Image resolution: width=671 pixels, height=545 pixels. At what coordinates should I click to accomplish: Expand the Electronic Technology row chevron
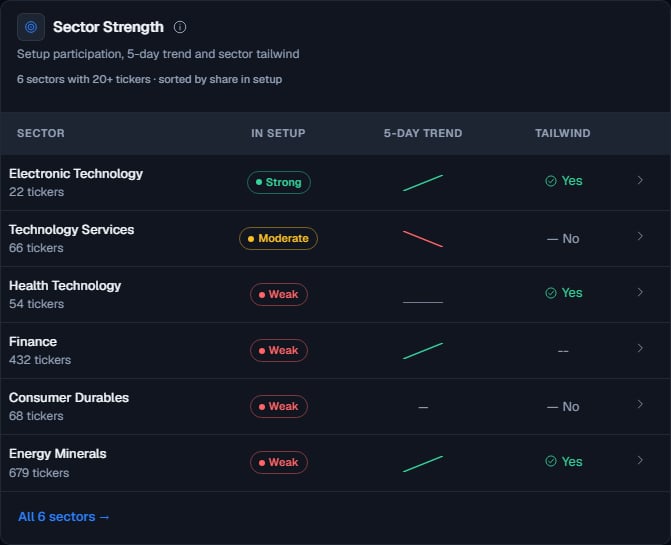tap(640, 180)
